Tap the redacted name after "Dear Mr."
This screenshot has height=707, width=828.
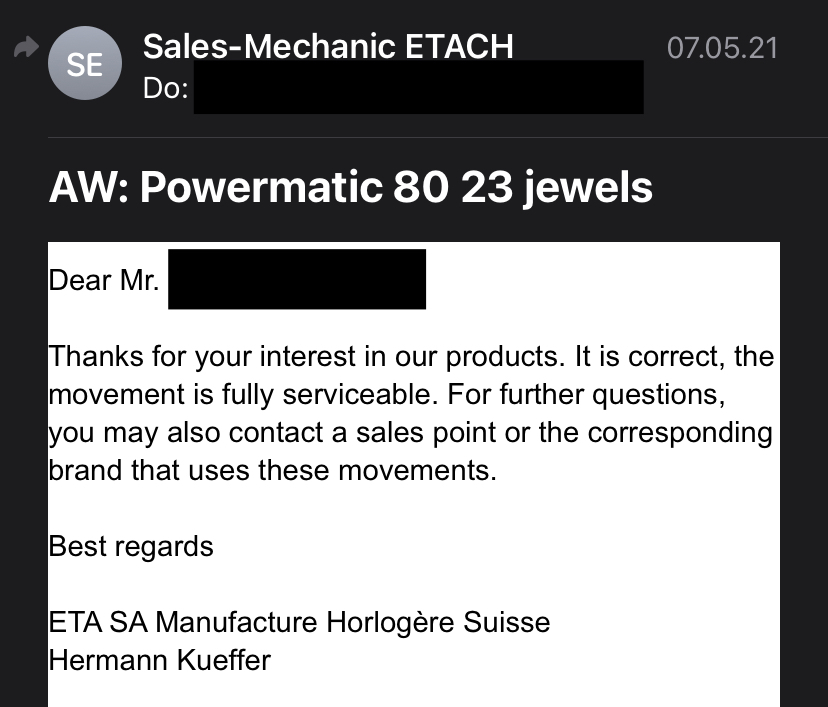[x=297, y=279]
